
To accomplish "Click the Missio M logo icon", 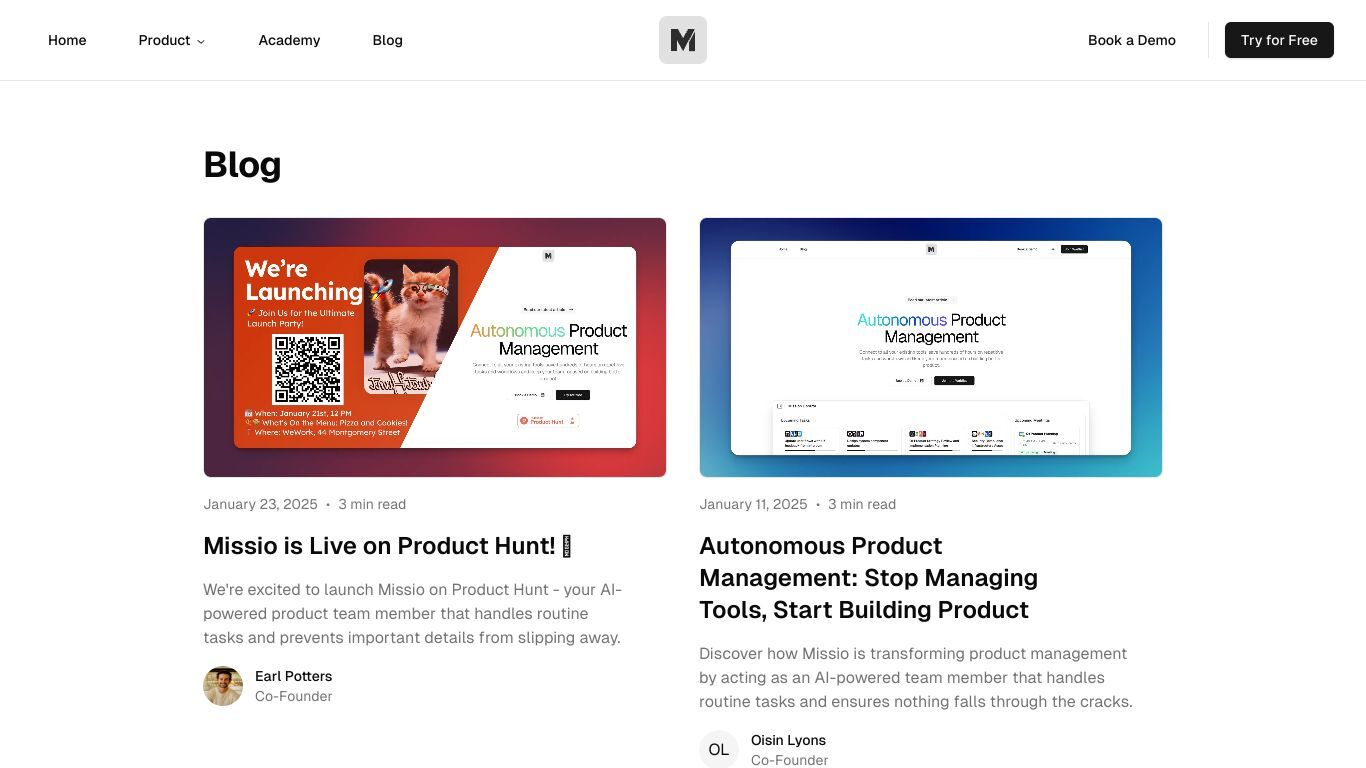I will tap(683, 40).
